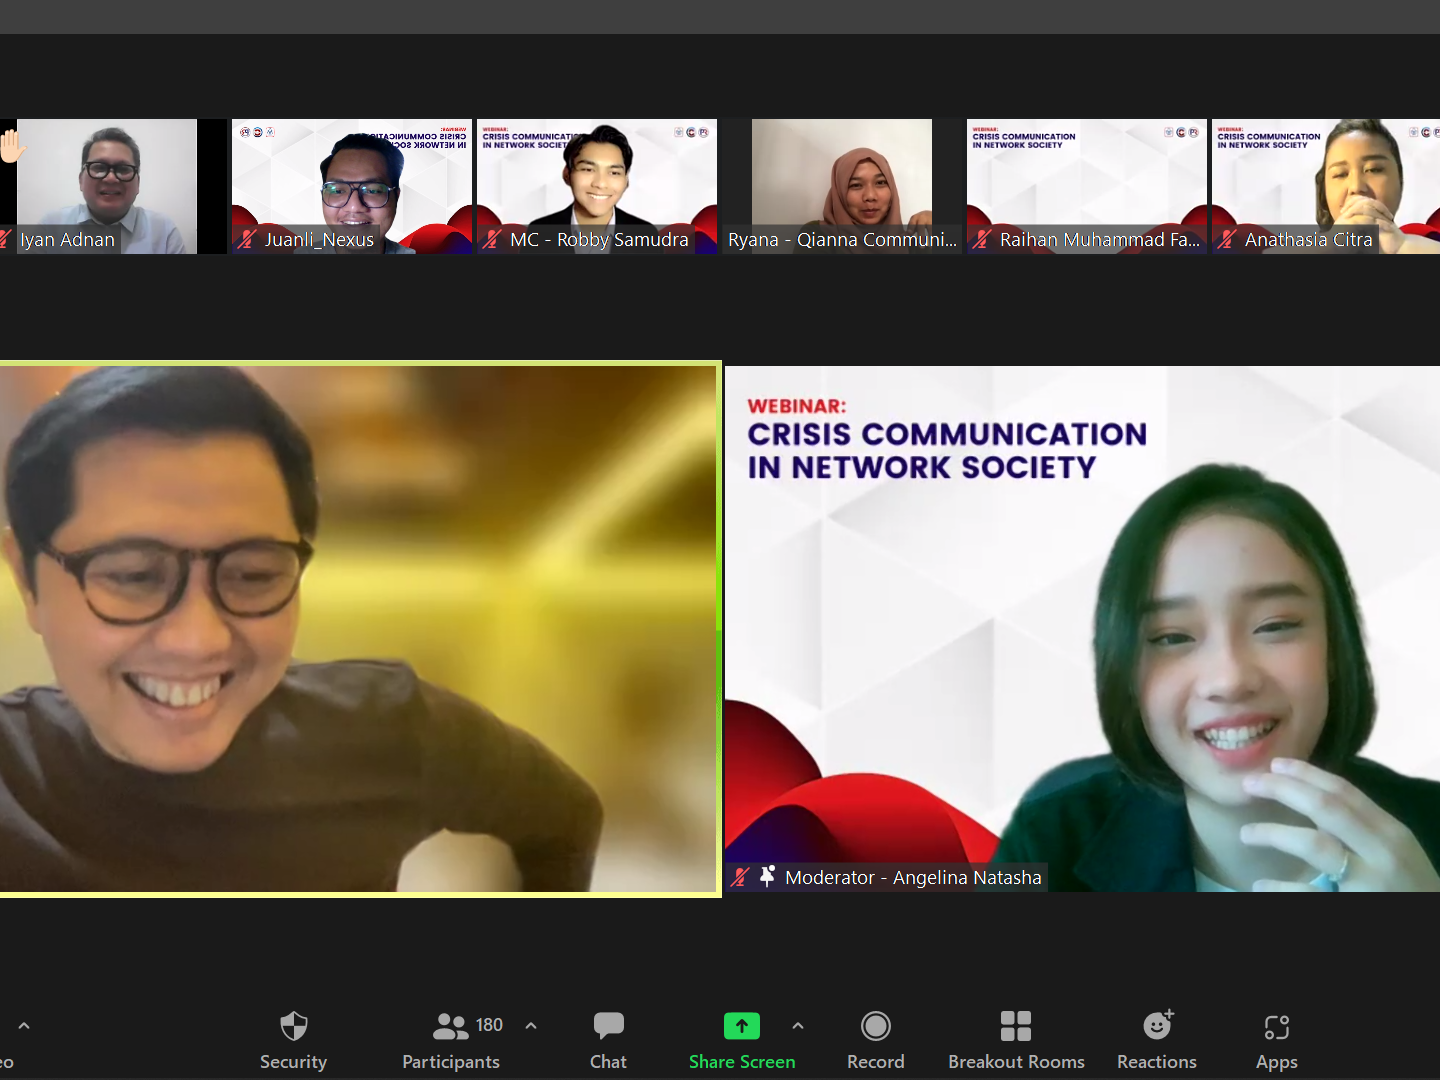Open the Reactions panel
The image size is (1440, 1080).
point(1156,1040)
